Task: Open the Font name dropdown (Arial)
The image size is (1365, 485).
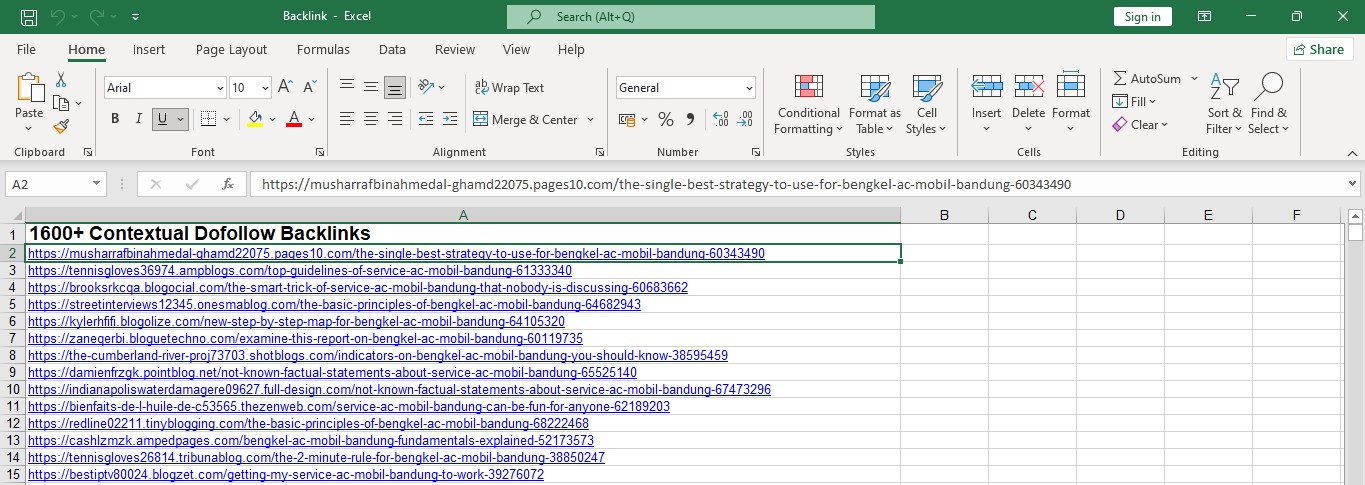Action: tap(220, 88)
